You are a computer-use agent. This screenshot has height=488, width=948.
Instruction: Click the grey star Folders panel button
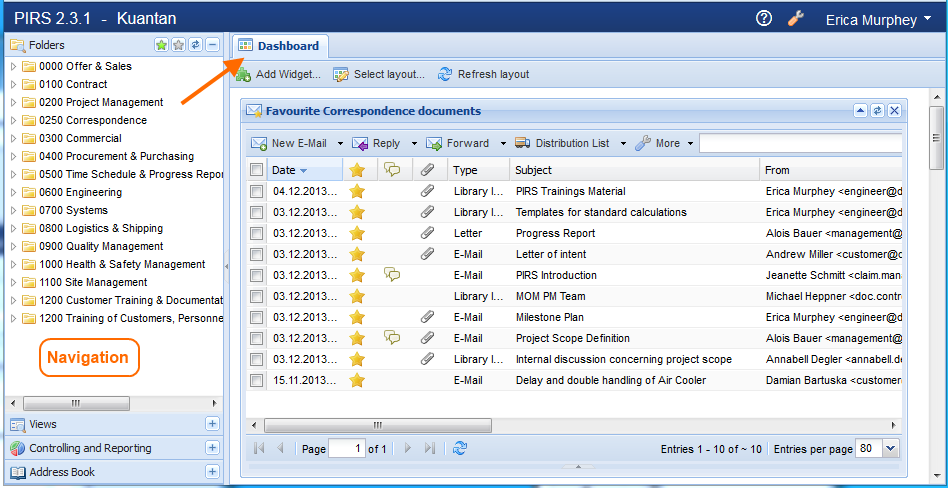tap(178, 45)
